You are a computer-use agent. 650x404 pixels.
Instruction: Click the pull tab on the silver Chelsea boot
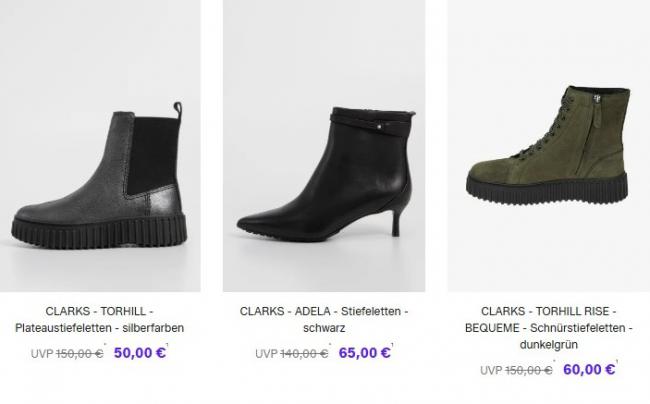point(177,110)
